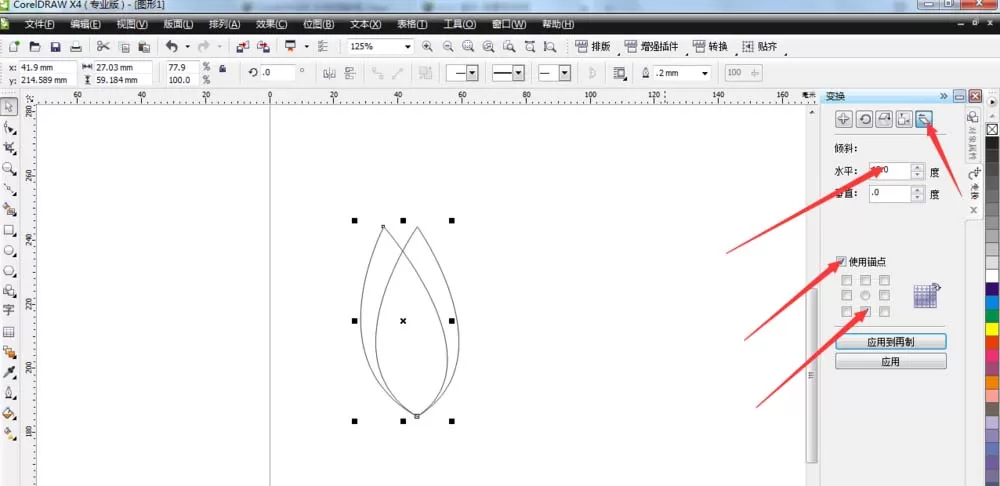Select the Rectangle tool
Viewport: 1000px width, 486px height.
click(9, 230)
